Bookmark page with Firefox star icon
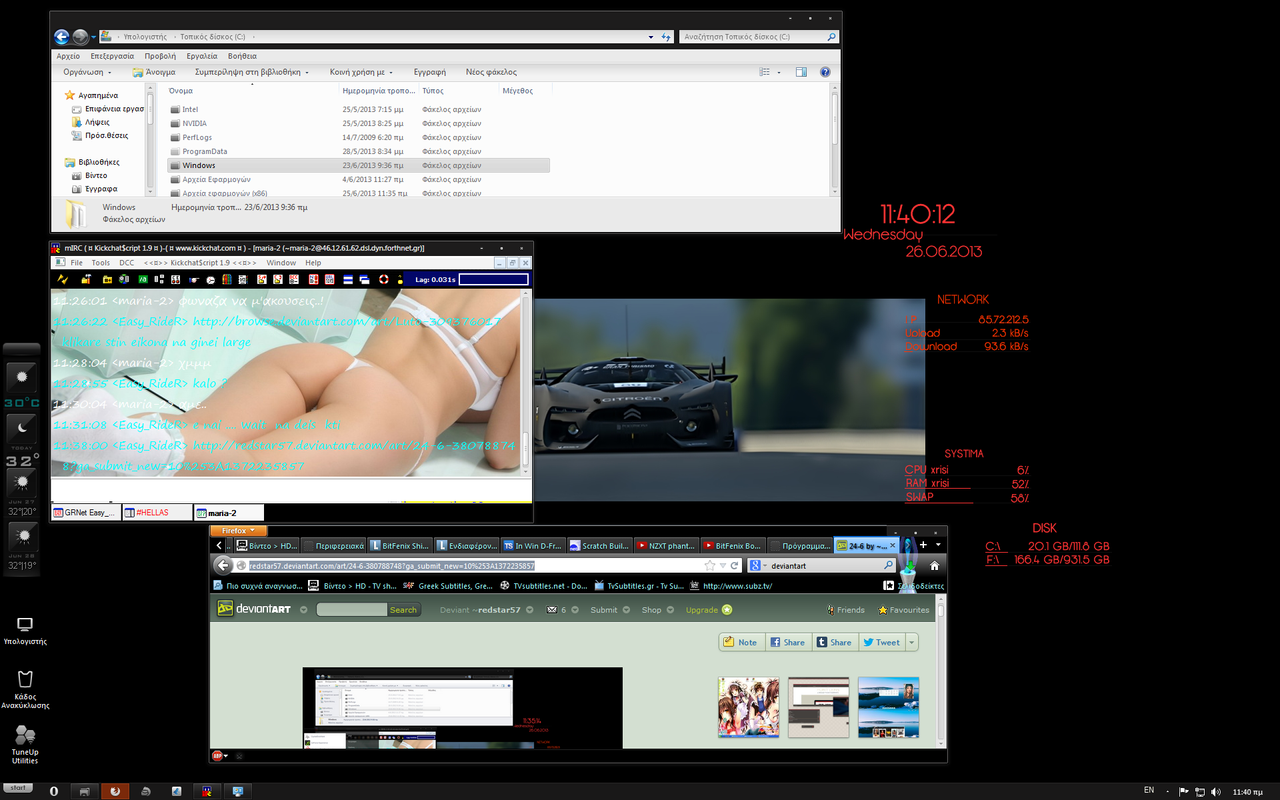 click(x=709, y=565)
